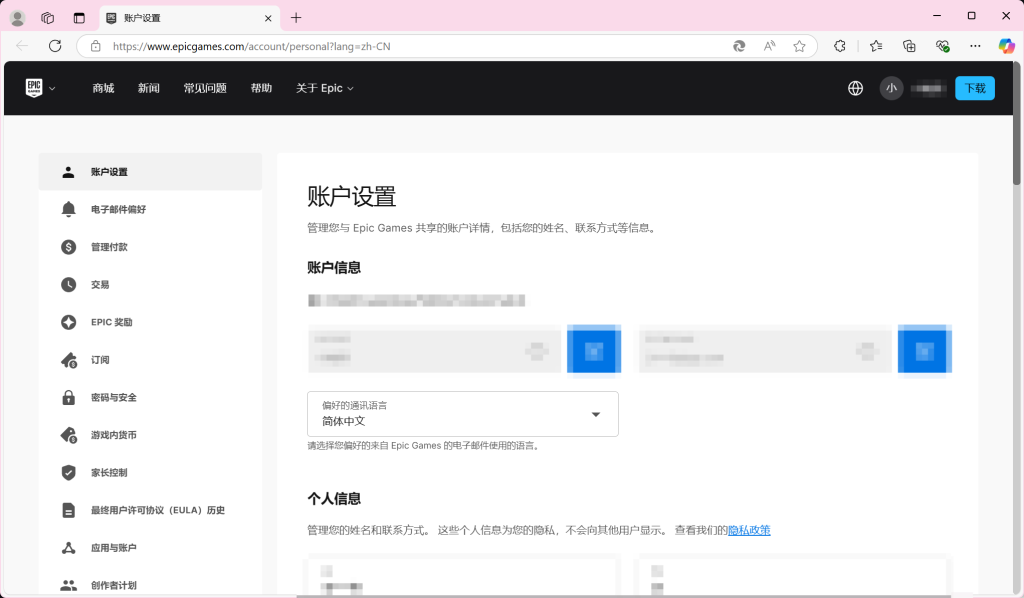
Task: Open the 新闻 news page
Action: pos(149,88)
